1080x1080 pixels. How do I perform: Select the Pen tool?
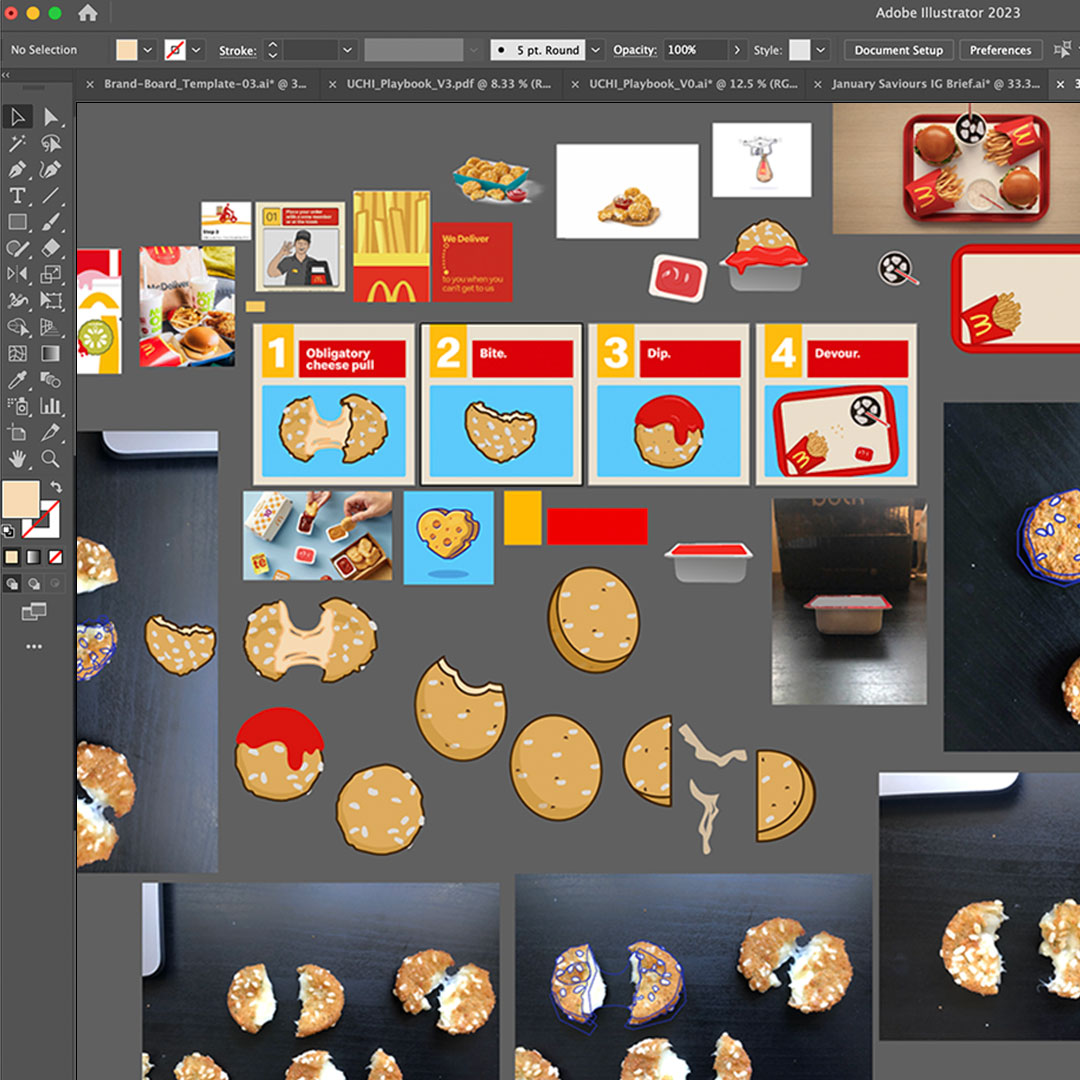pyautogui.click(x=18, y=169)
